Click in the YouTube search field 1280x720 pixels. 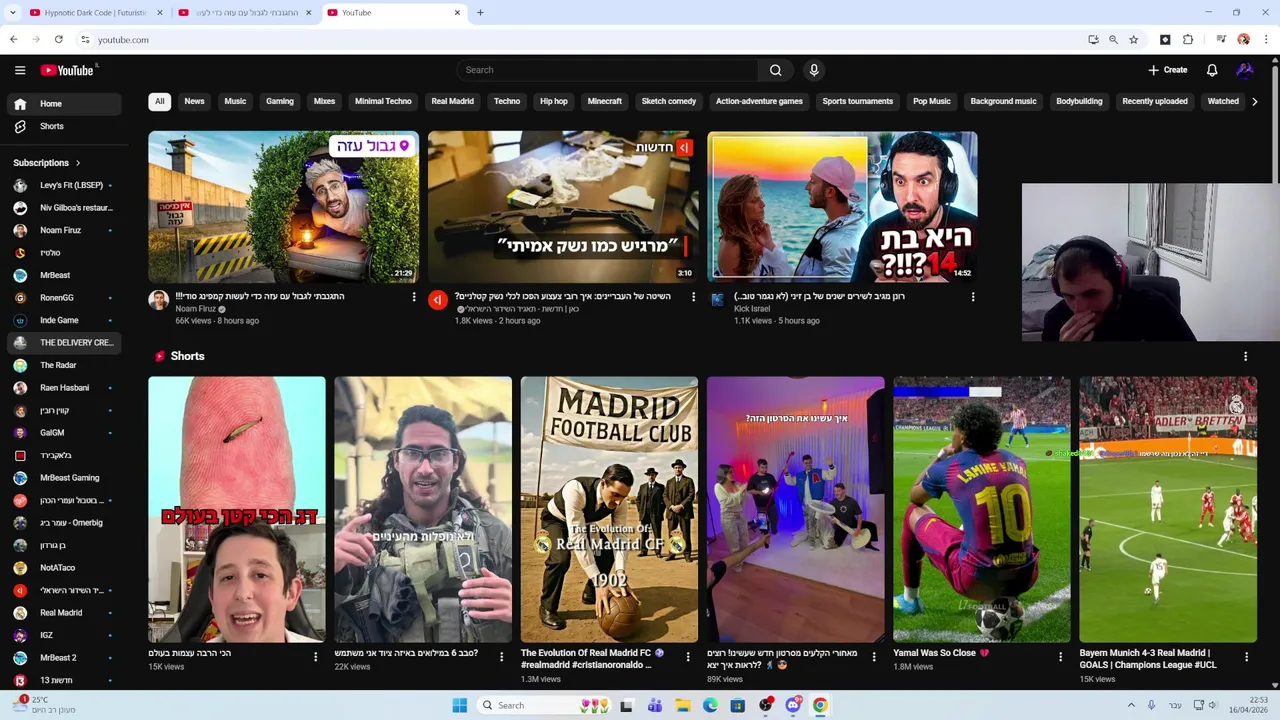coord(607,70)
